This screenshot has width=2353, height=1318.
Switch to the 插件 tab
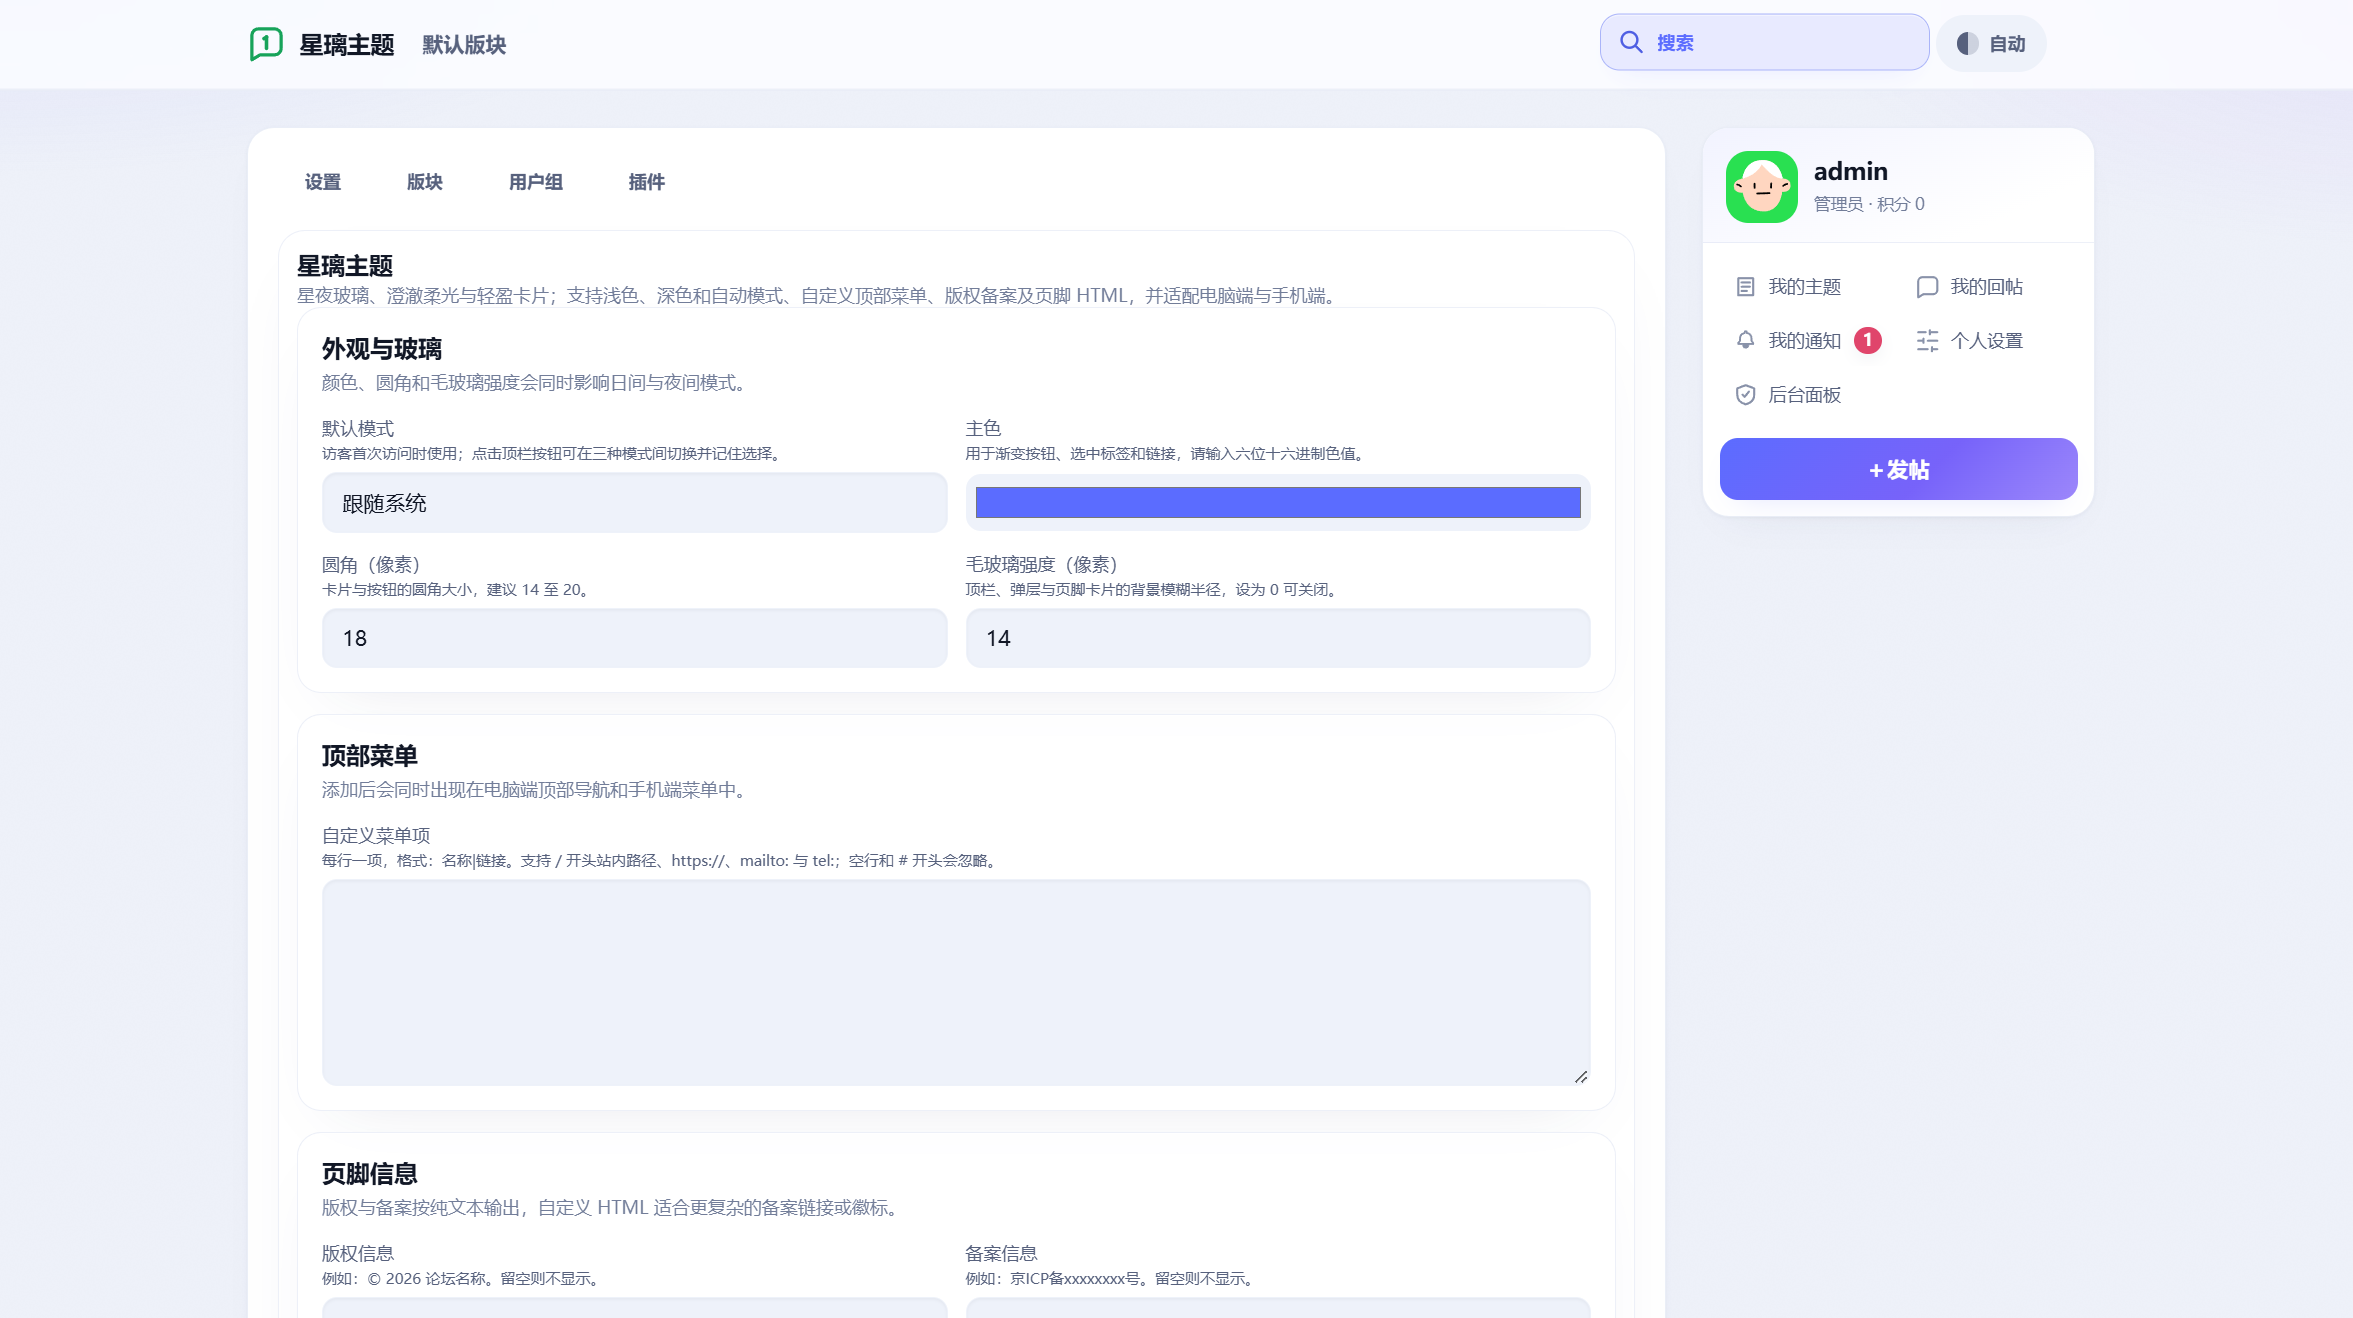647,182
